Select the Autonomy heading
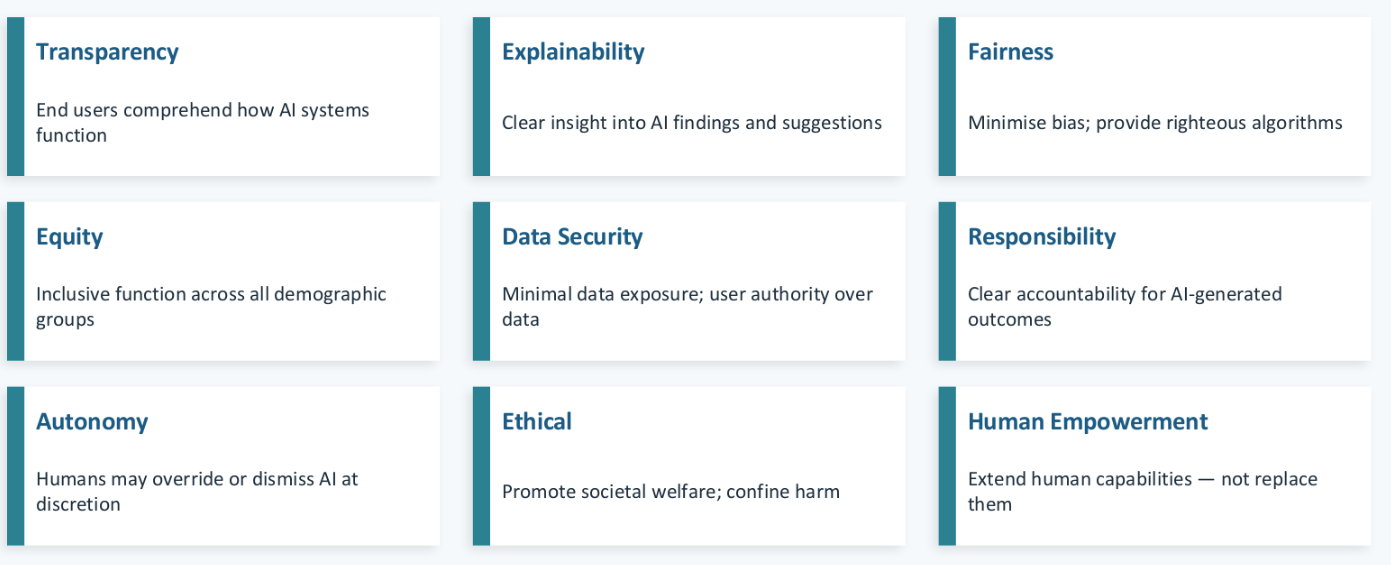 92,422
